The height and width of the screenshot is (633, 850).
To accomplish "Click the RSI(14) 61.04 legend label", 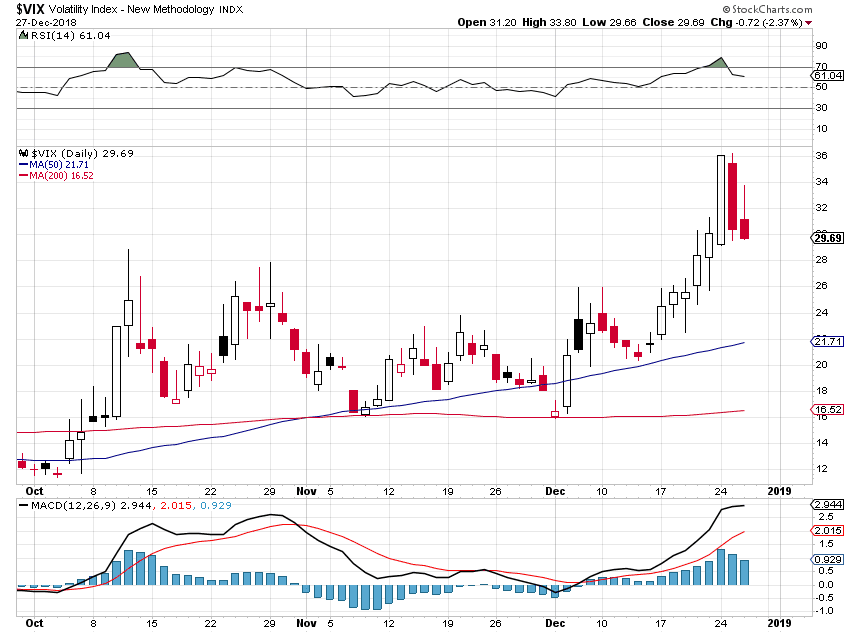I will 70,35.
